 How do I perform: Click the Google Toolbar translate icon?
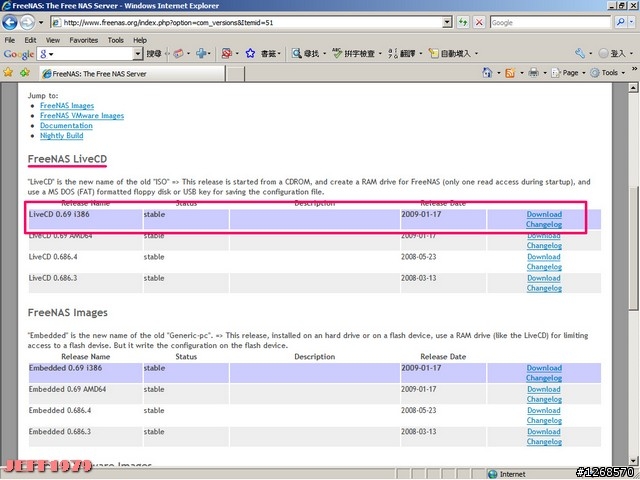pos(393,53)
